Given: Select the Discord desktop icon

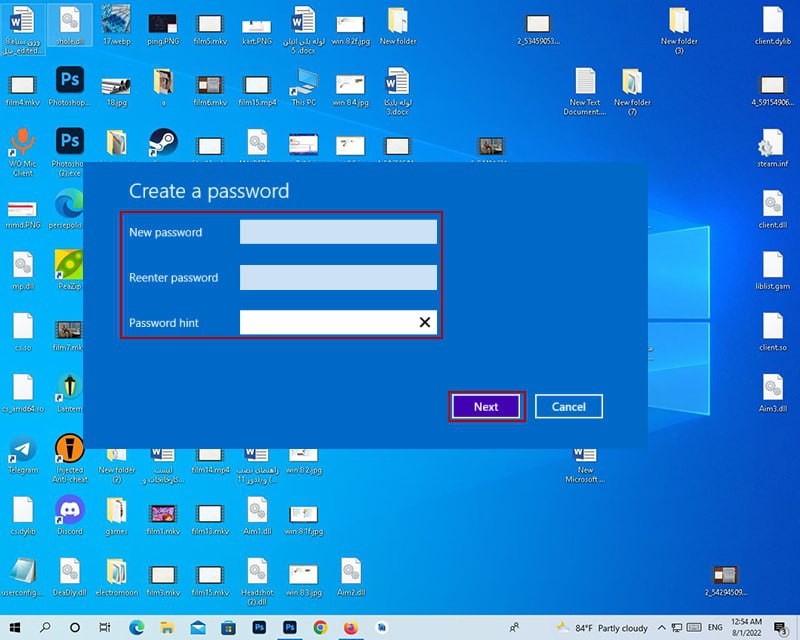Looking at the screenshot, I should click(x=69, y=512).
